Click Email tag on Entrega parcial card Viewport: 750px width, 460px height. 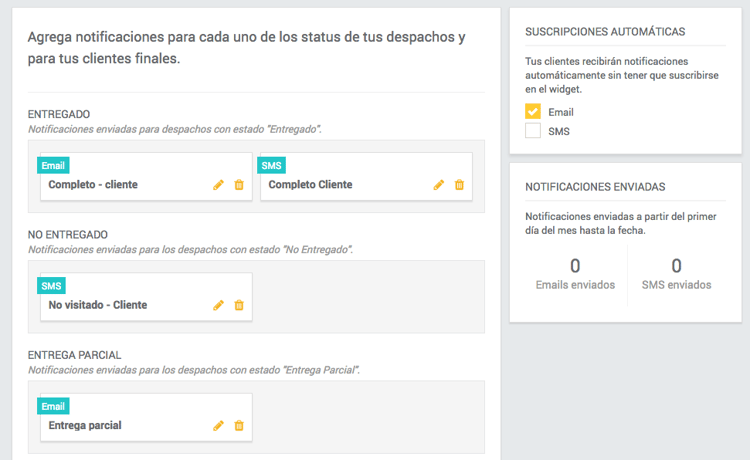coord(53,406)
